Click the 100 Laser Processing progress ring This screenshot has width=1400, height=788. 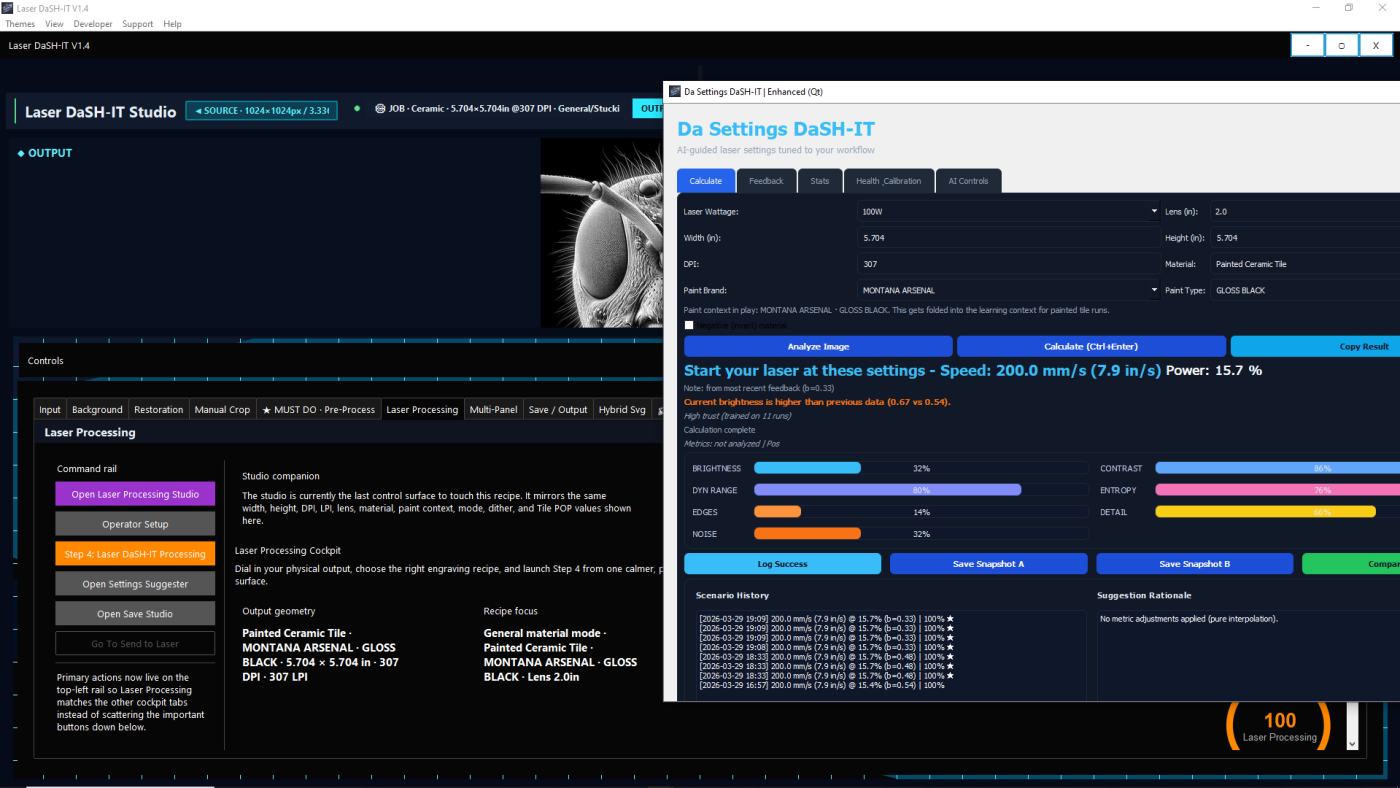pyautogui.click(x=1279, y=726)
